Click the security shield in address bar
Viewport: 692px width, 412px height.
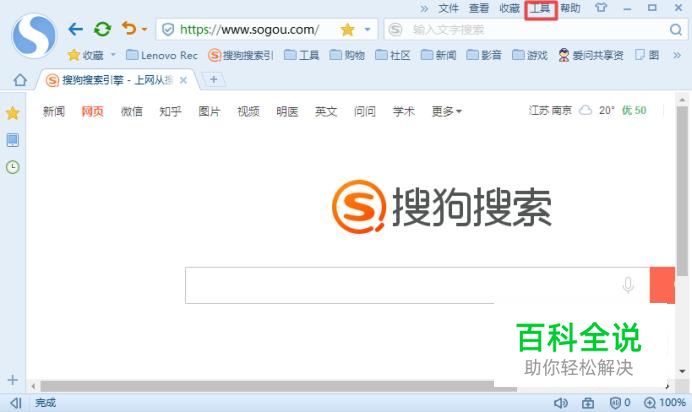click(168, 30)
